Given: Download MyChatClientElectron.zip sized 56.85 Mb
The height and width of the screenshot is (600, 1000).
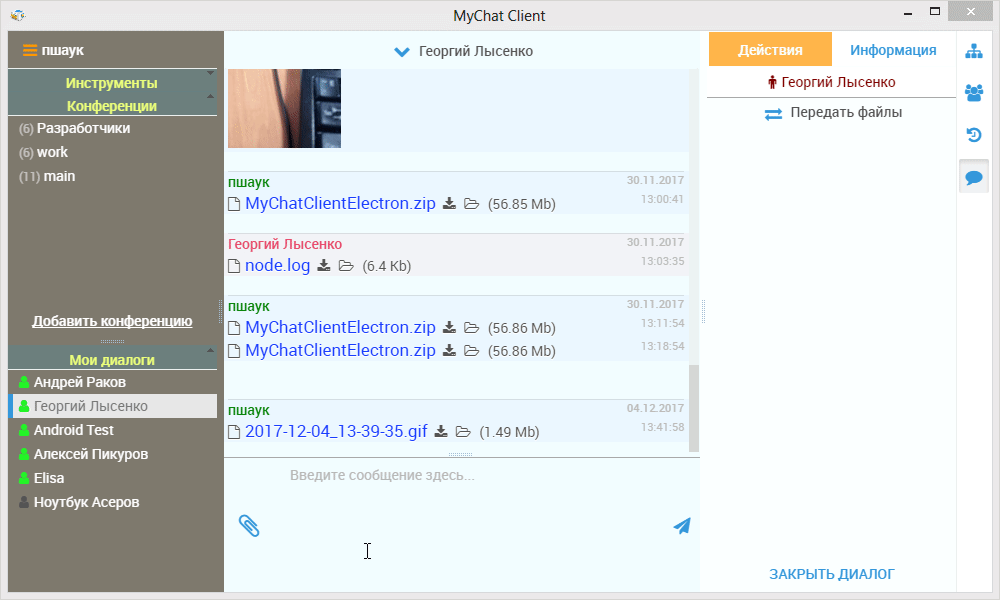Looking at the screenshot, I should point(450,203).
